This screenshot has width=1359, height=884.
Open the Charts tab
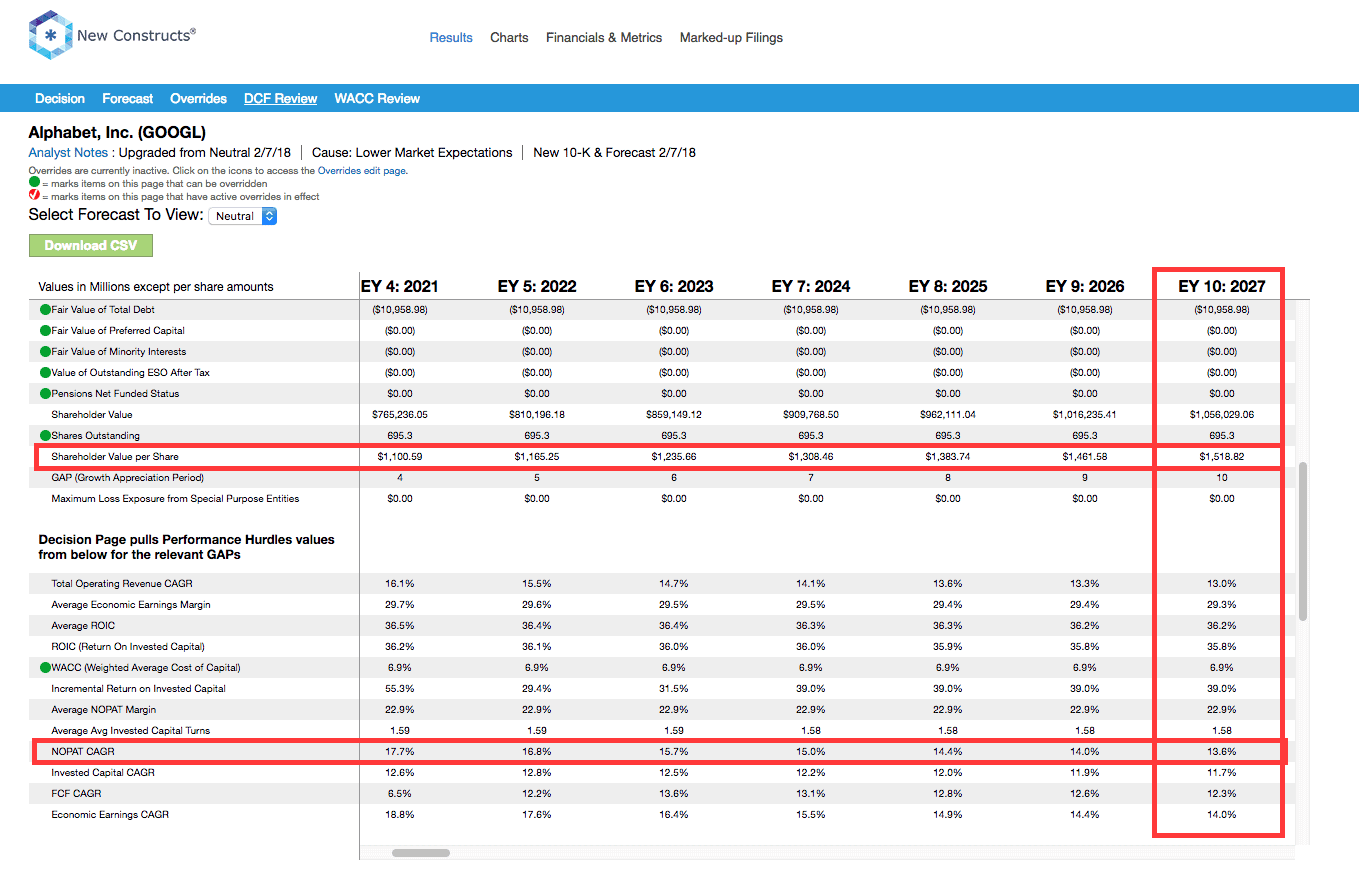pos(509,38)
